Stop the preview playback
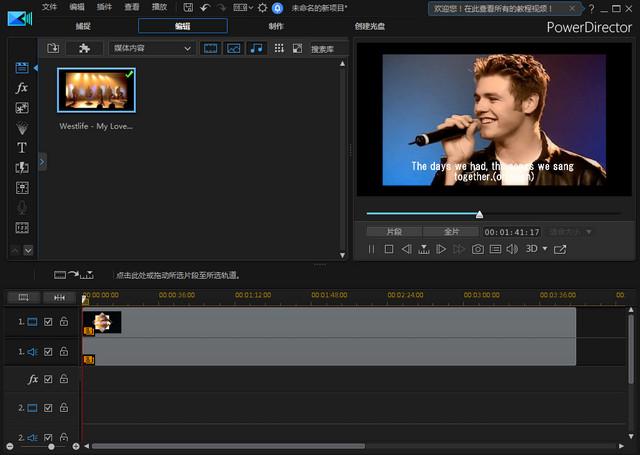 (x=389, y=249)
